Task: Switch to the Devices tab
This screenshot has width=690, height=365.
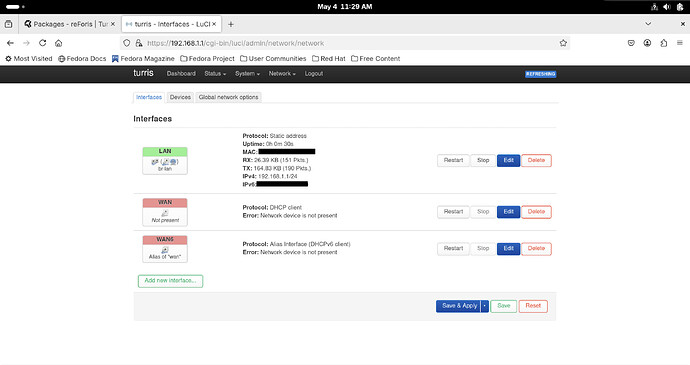Action: tap(180, 97)
